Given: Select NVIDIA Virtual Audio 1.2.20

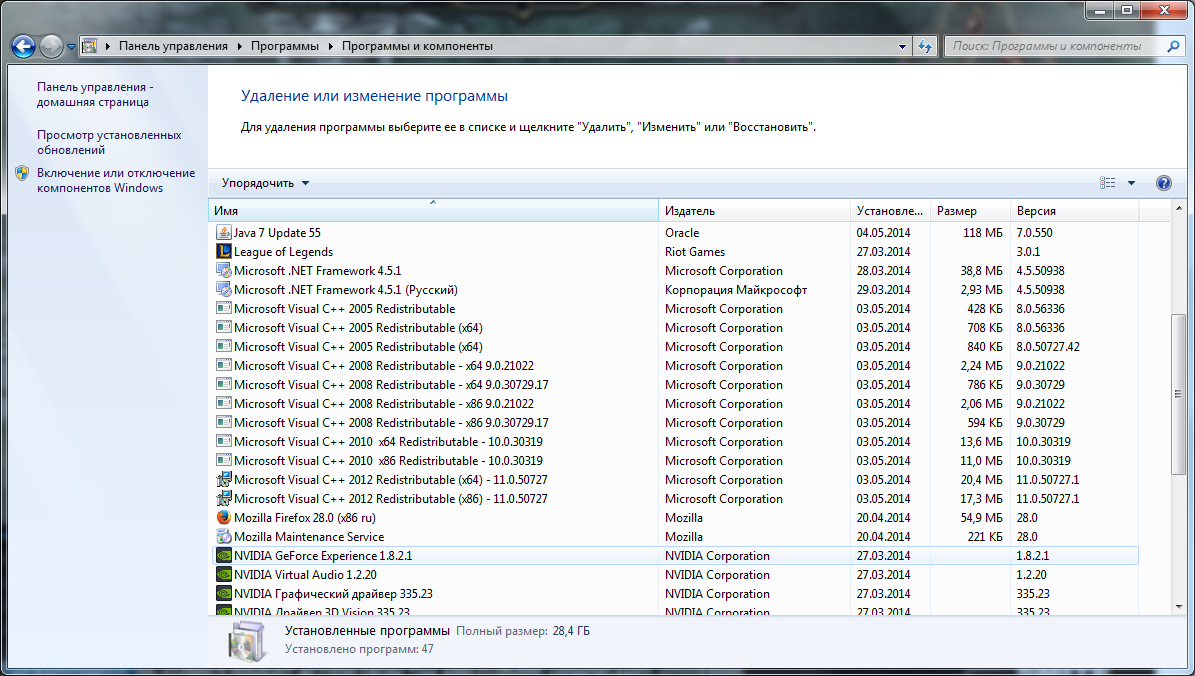Looking at the screenshot, I should click(674, 575).
